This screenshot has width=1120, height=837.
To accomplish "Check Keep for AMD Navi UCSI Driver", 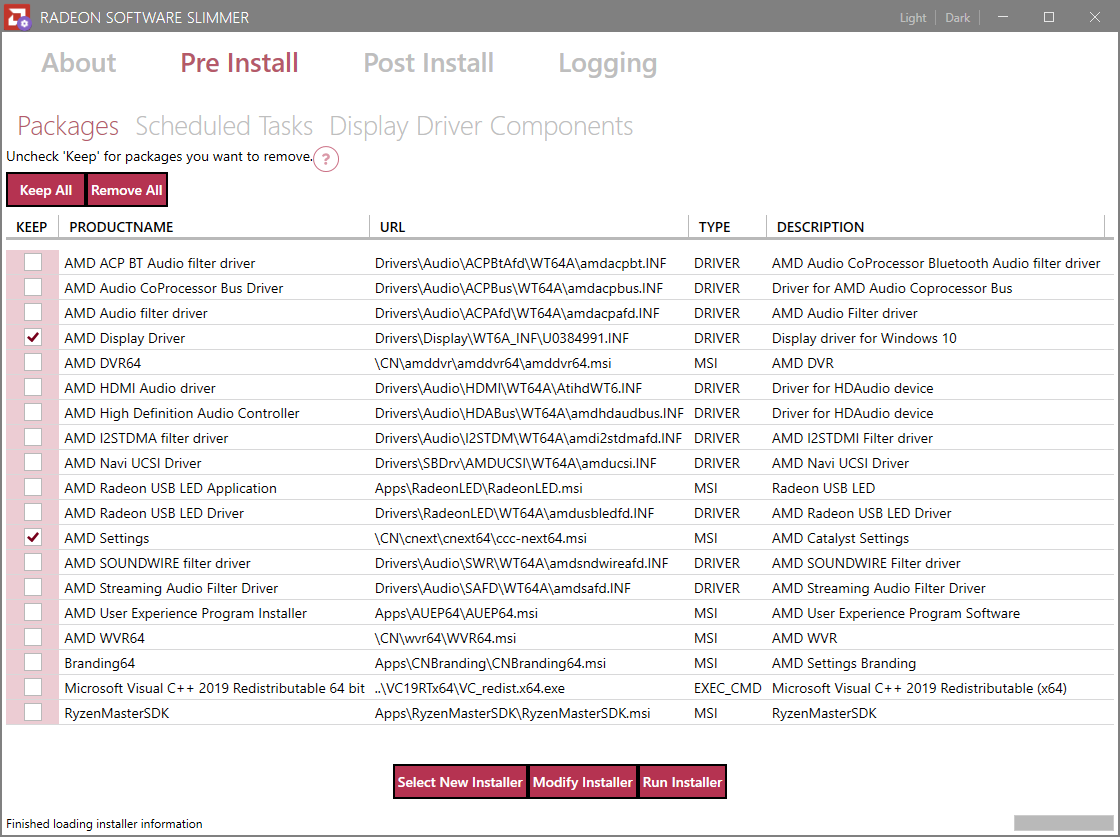I will click(x=33, y=462).
